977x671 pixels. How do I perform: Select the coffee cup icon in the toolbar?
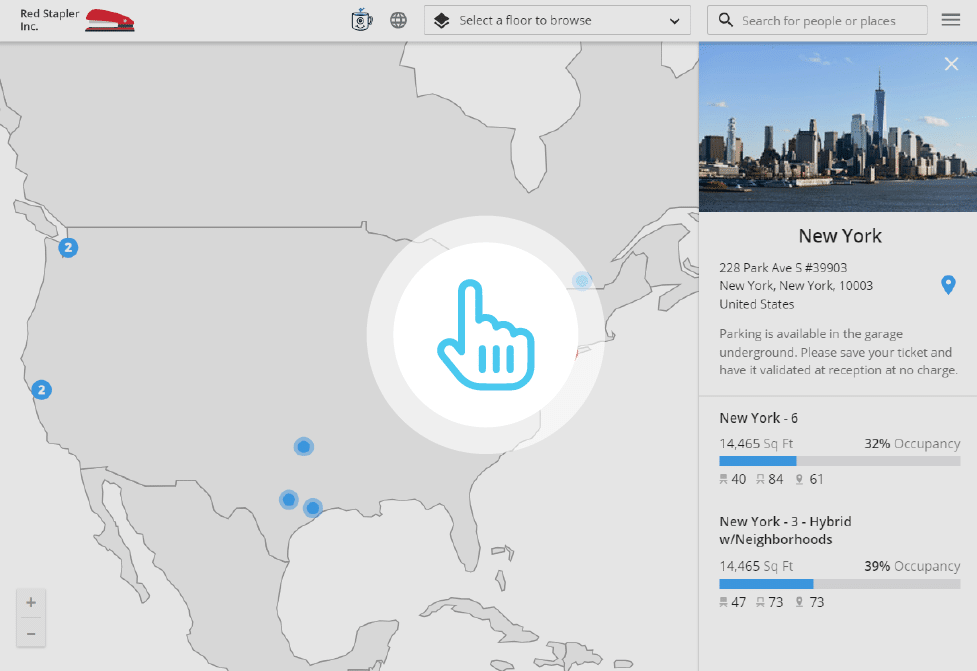(360, 20)
